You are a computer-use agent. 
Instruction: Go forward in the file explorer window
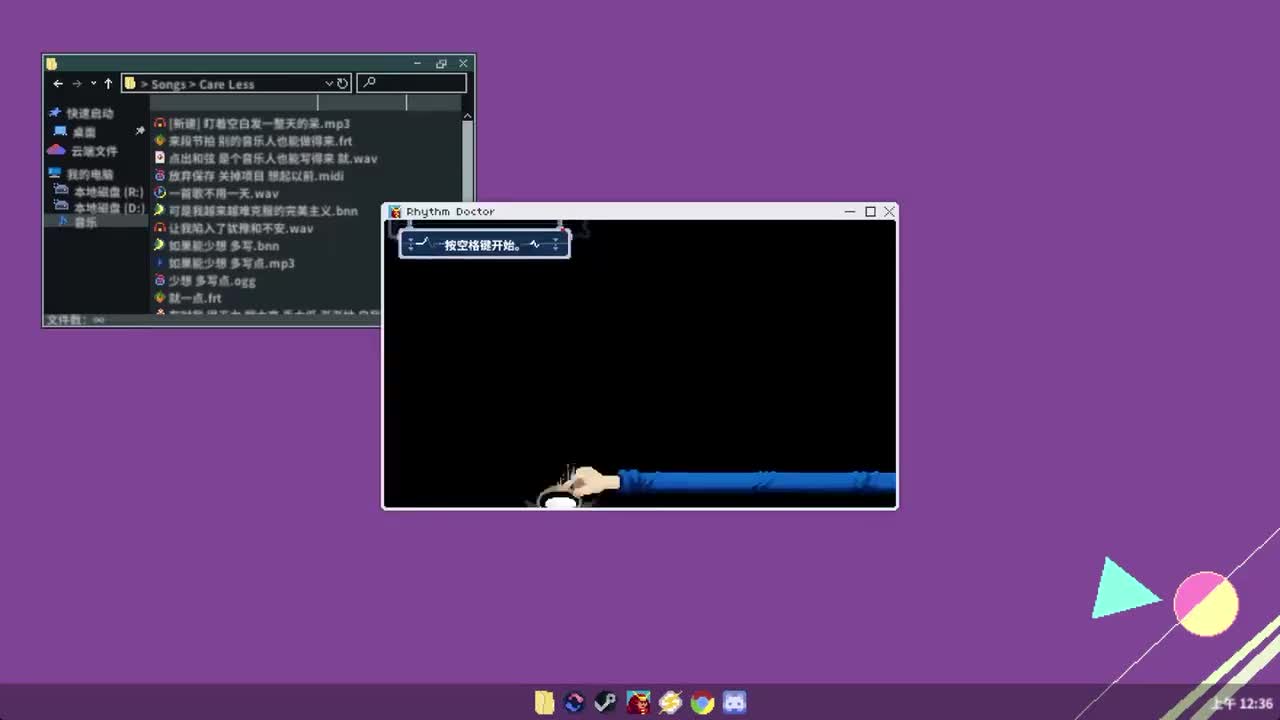click(x=77, y=84)
